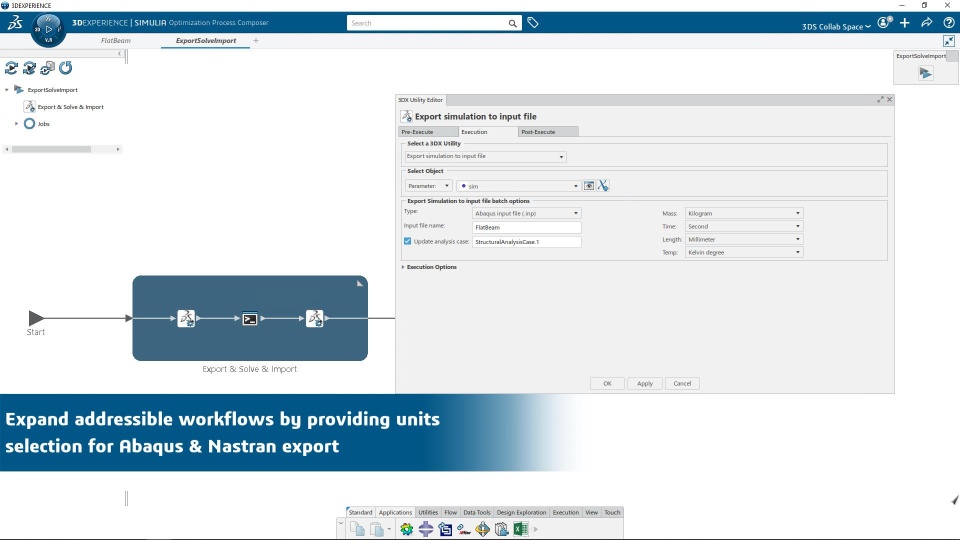Switch to the Post-Execute tab
The height and width of the screenshot is (540, 960).
tap(538, 132)
